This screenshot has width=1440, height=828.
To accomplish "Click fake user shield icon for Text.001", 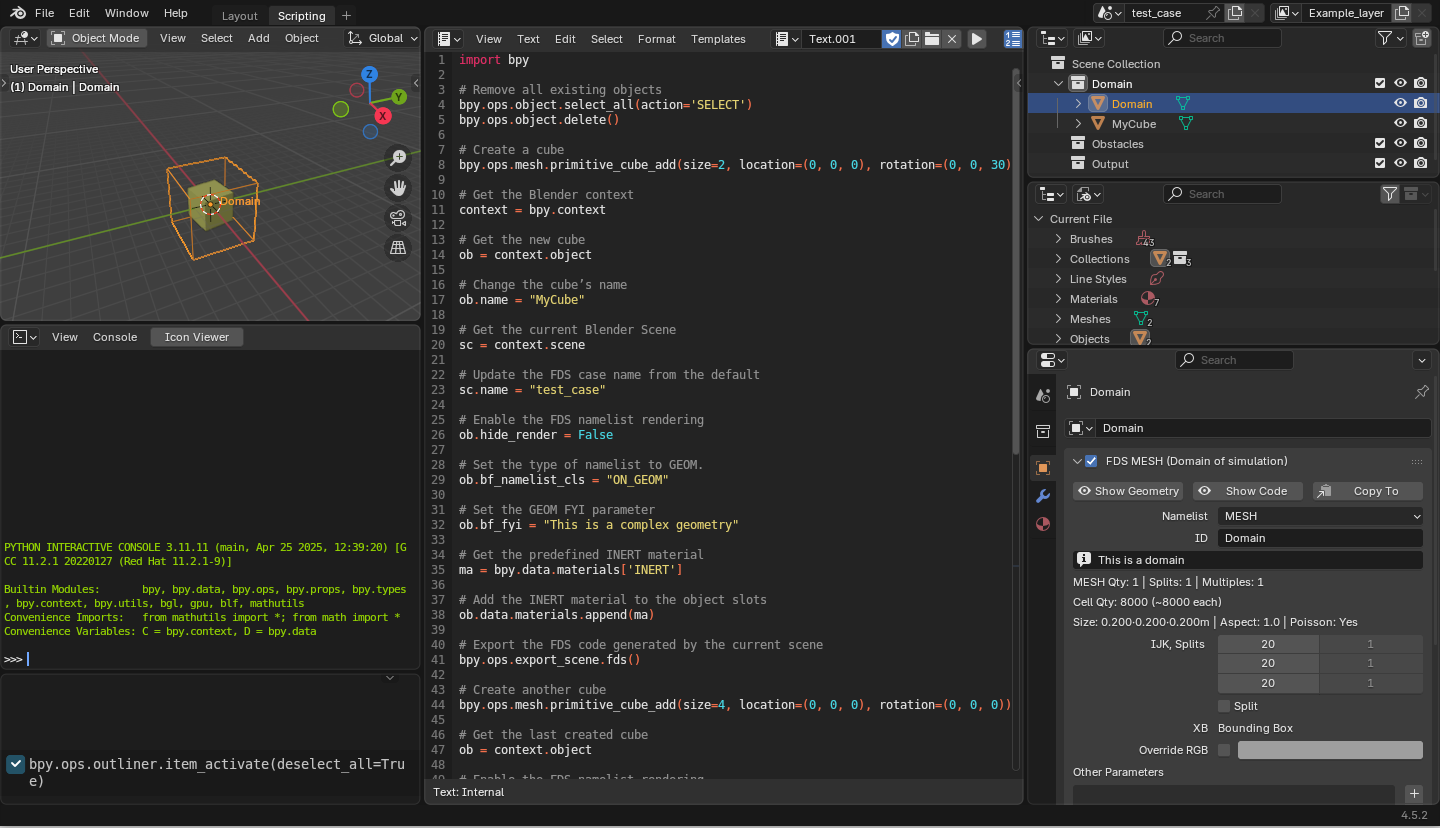I will 892,39.
